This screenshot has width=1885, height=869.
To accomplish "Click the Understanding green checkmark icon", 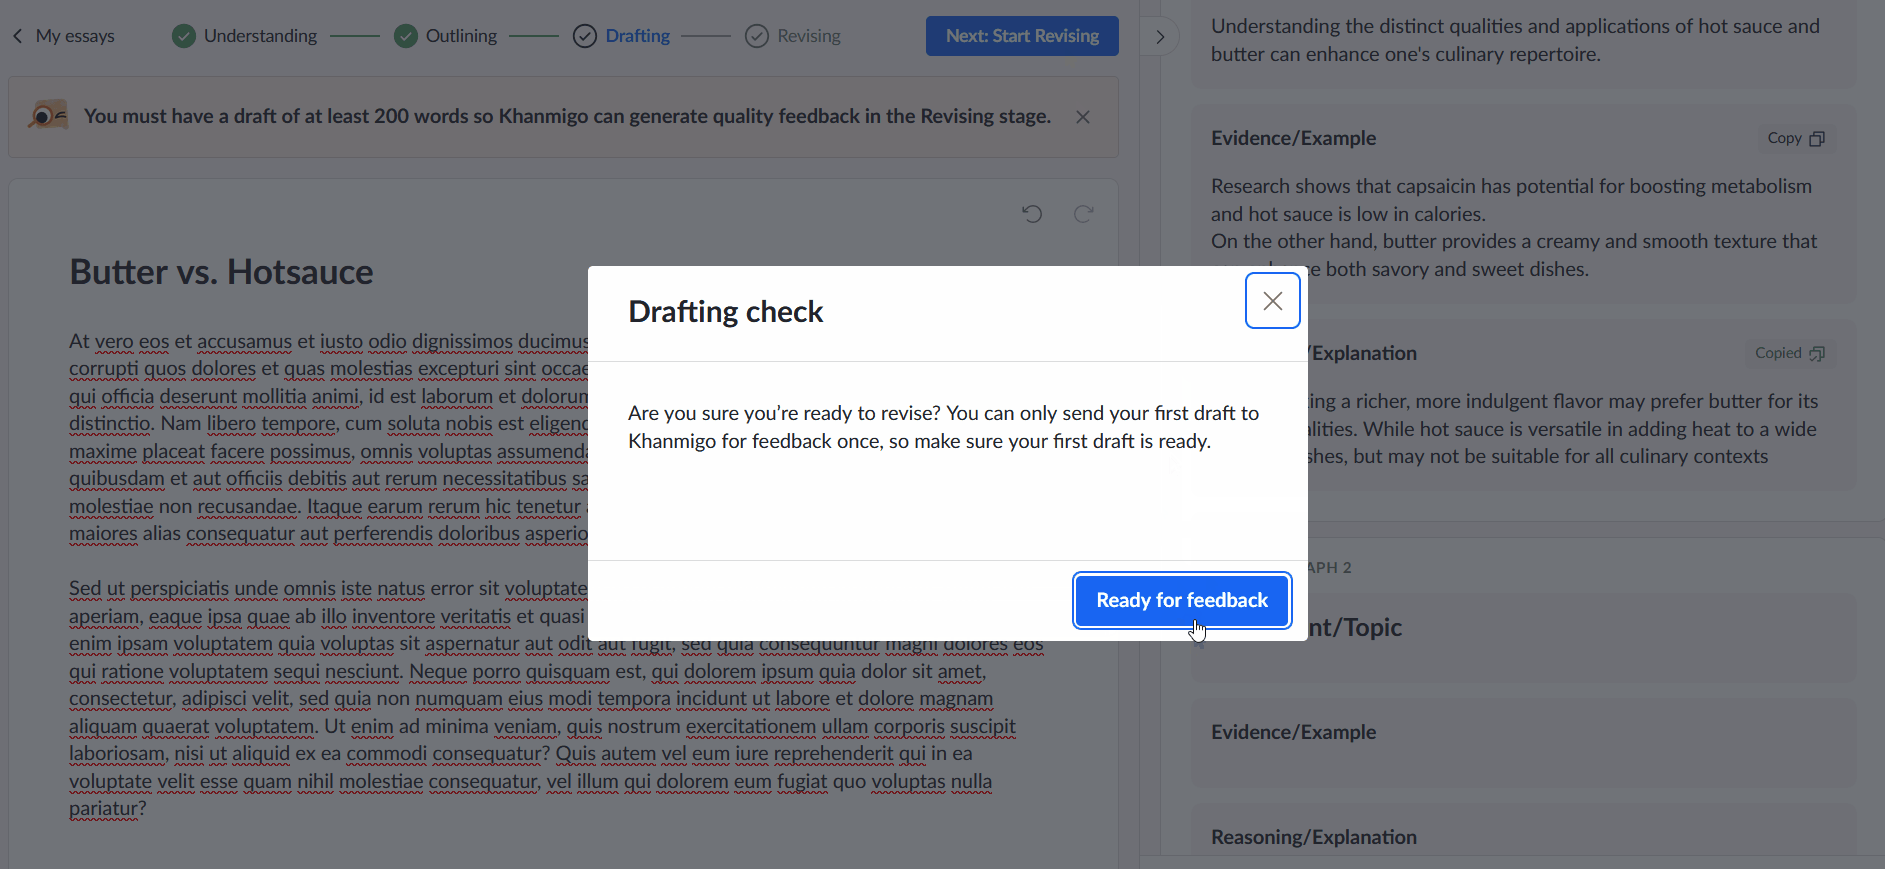I will click(x=184, y=36).
